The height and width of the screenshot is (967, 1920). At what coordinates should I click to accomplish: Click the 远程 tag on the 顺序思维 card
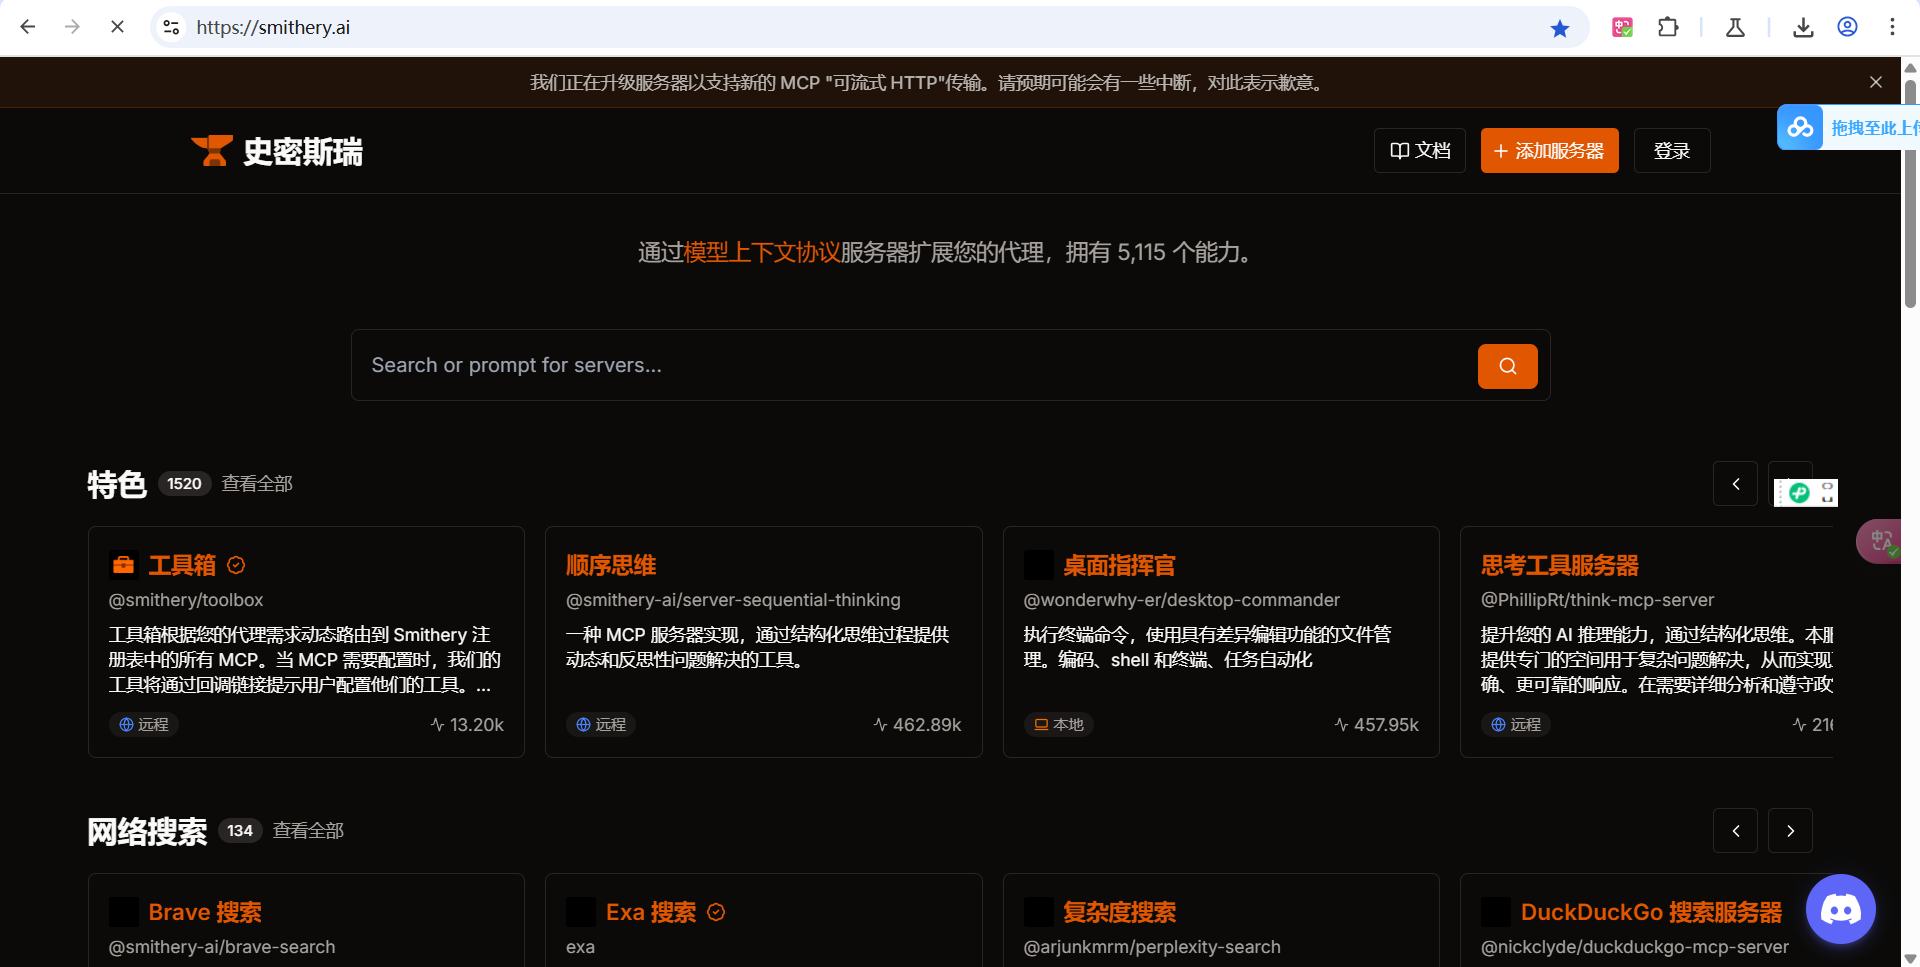[x=601, y=724]
